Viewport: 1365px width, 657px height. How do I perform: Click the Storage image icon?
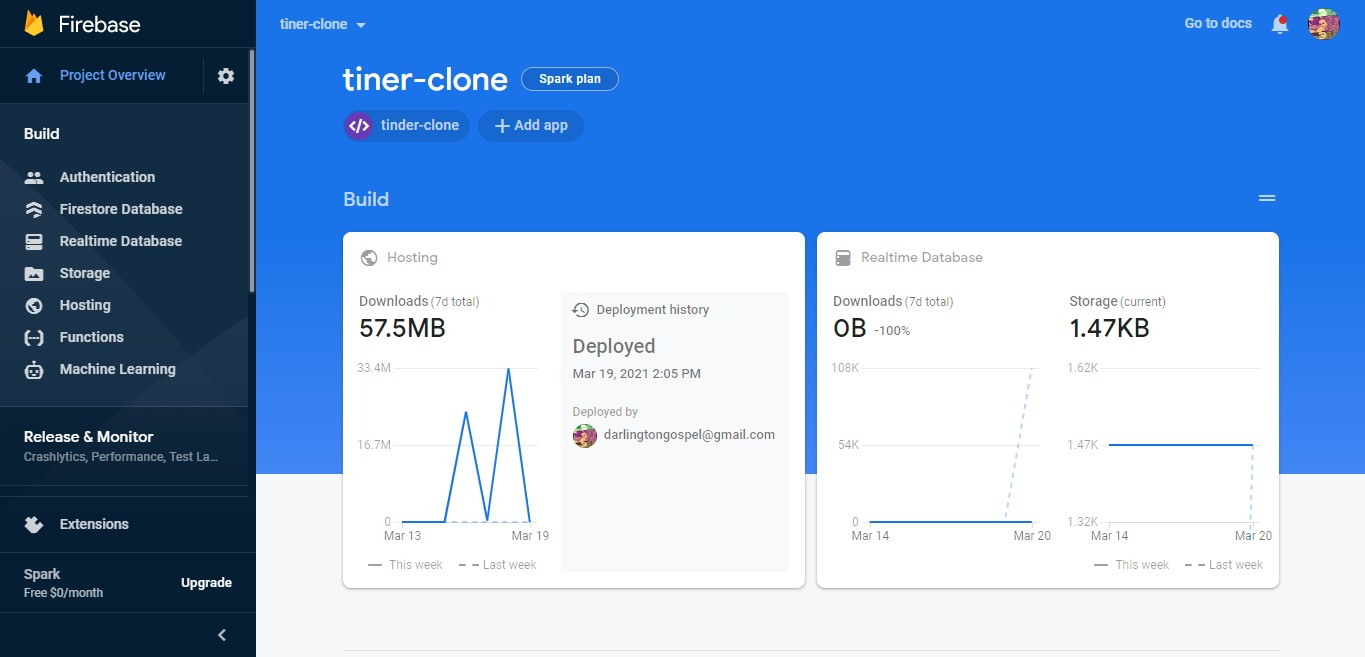34,274
